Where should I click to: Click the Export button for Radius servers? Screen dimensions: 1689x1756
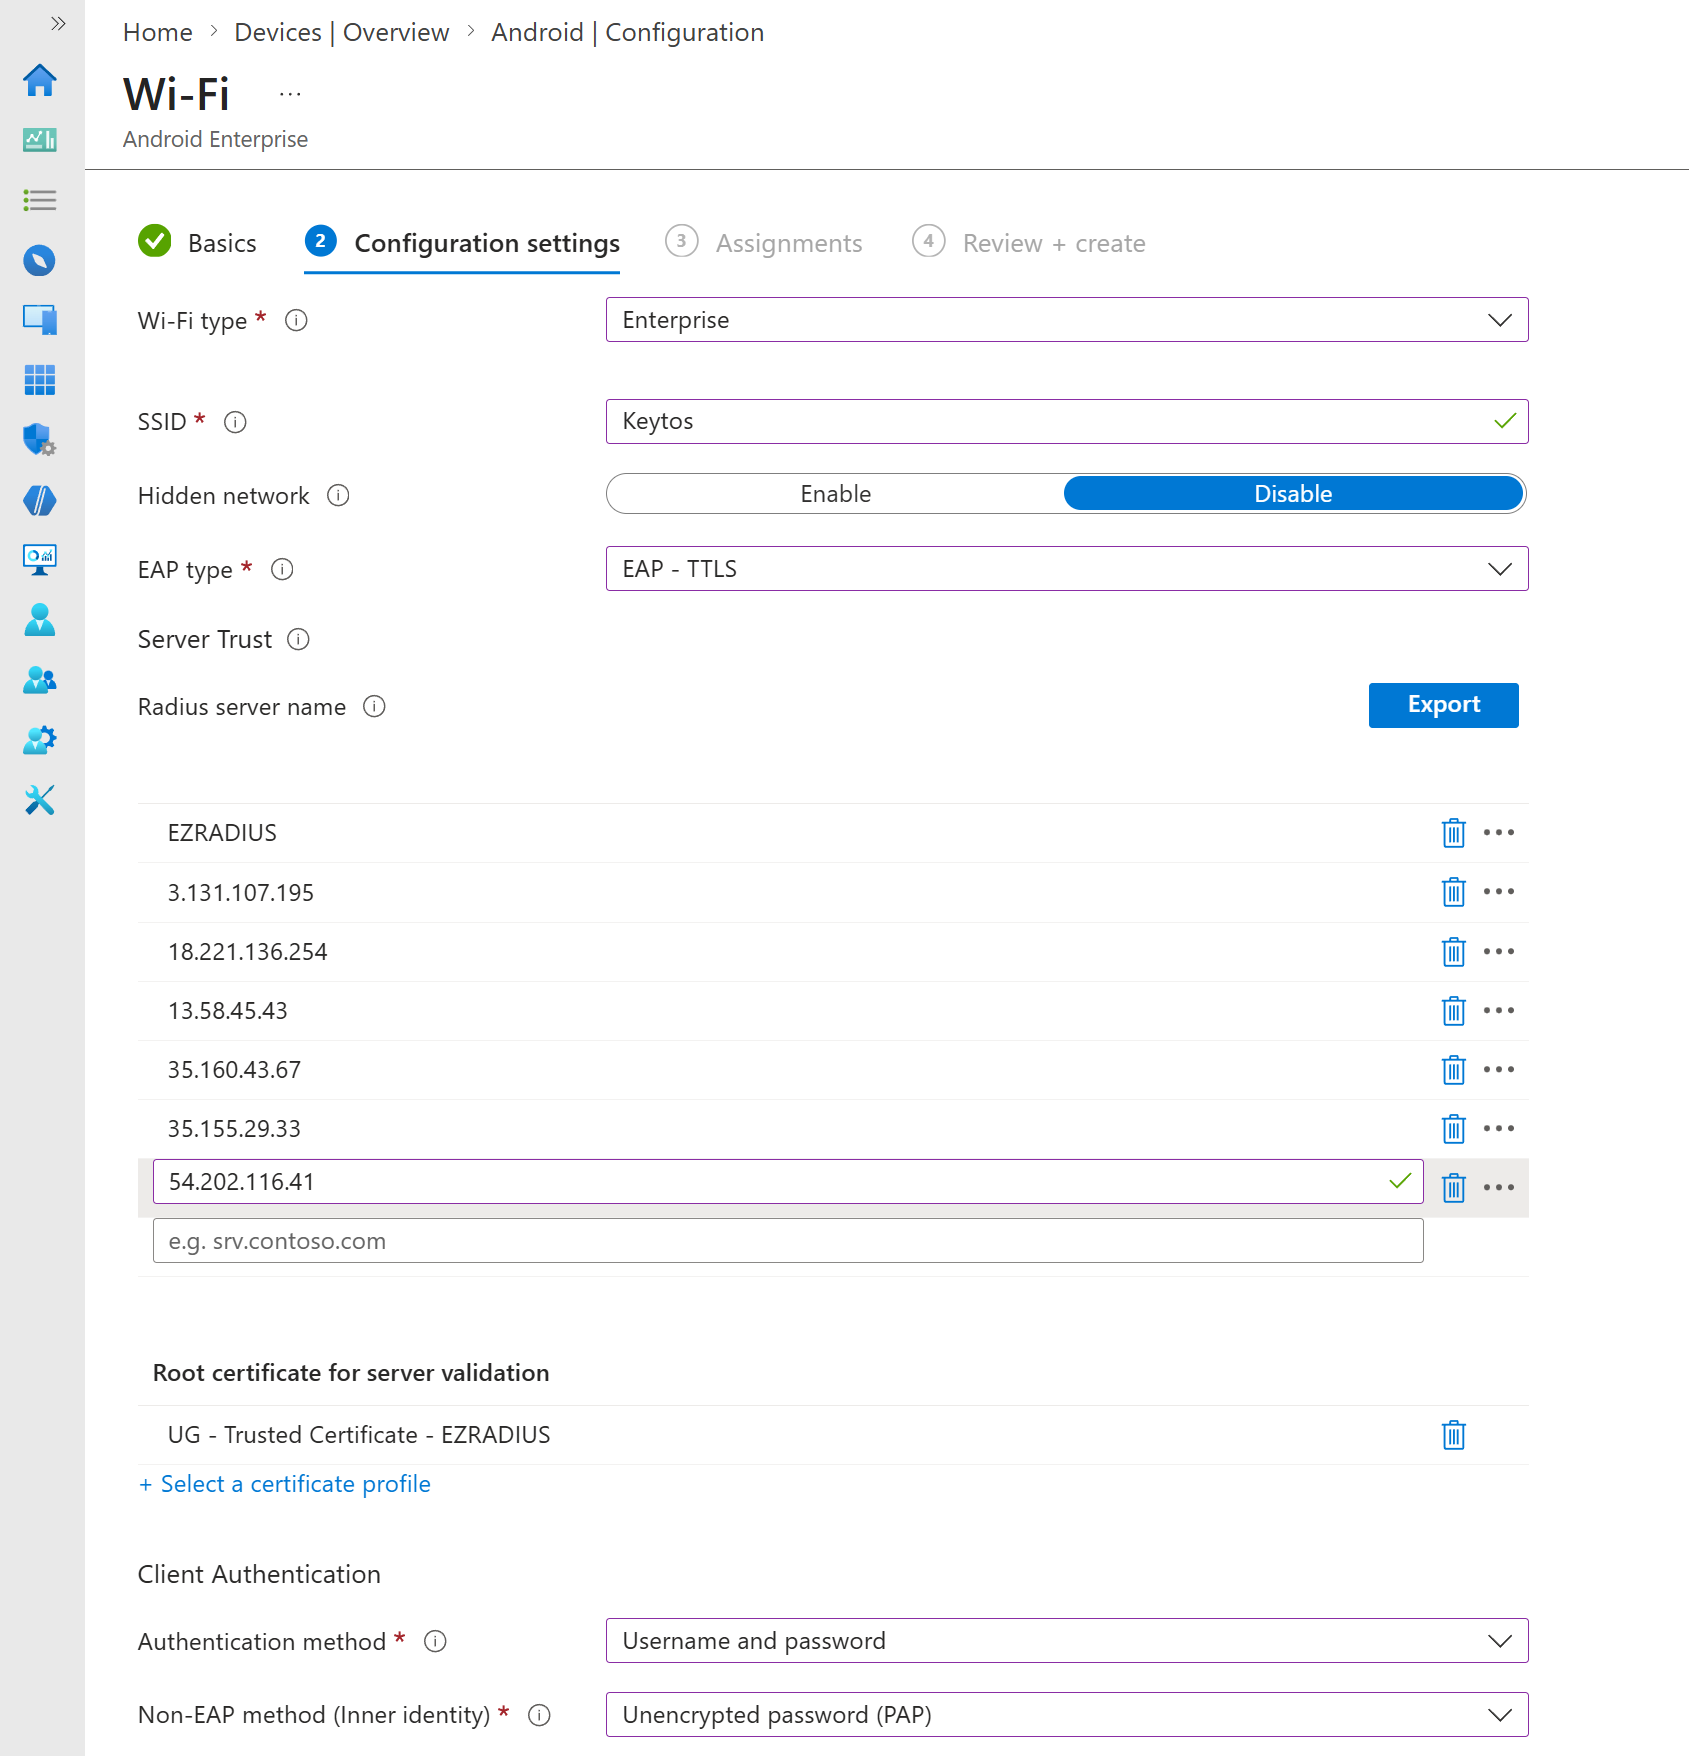(1443, 705)
